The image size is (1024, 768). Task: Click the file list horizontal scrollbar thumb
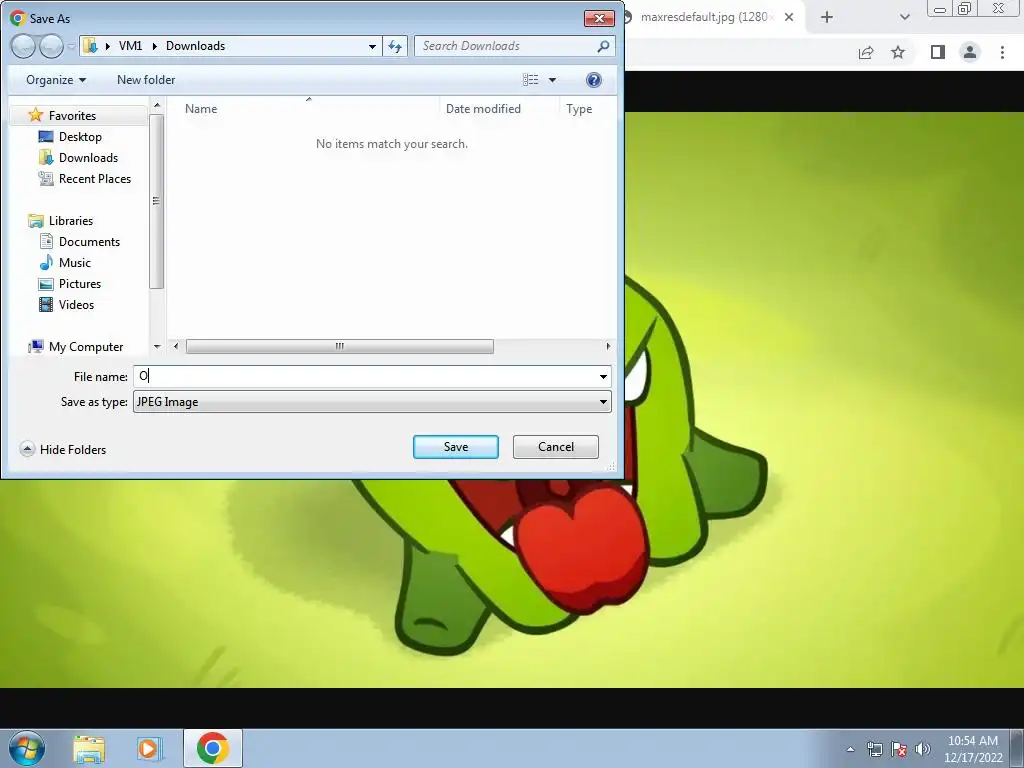tap(340, 346)
